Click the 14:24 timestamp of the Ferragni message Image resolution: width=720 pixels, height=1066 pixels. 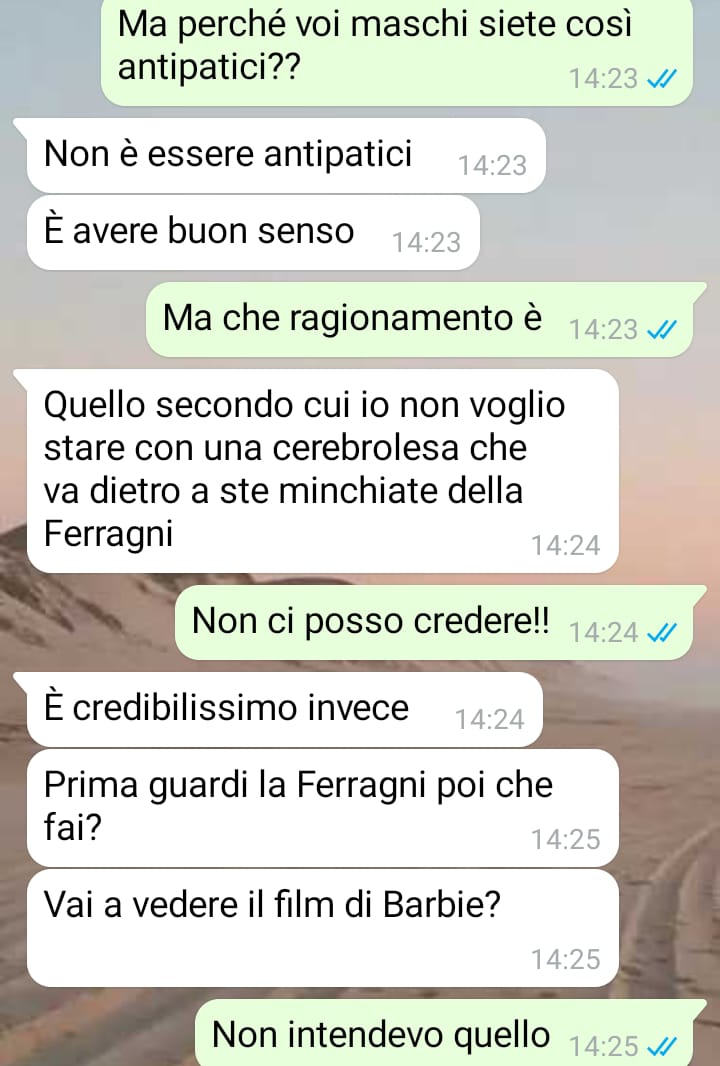(x=566, y=546)
